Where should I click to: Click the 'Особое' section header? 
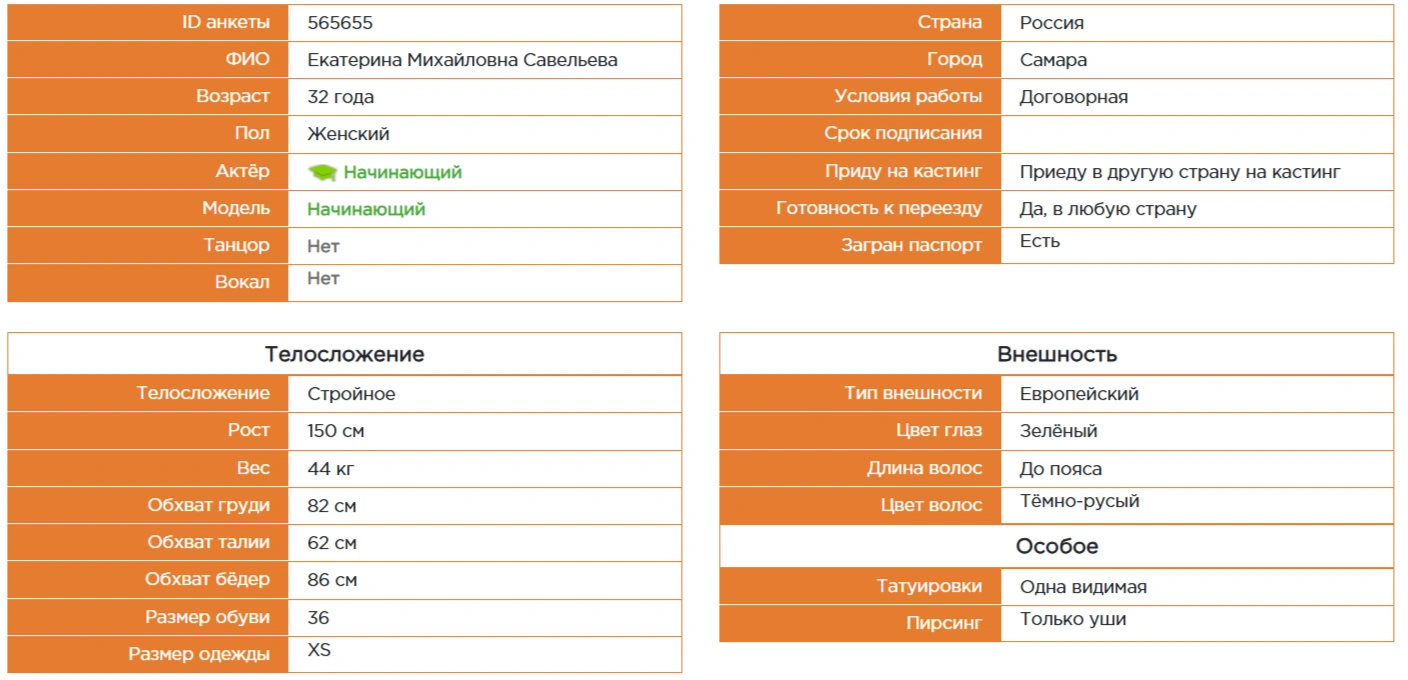tap(1056, 546)
